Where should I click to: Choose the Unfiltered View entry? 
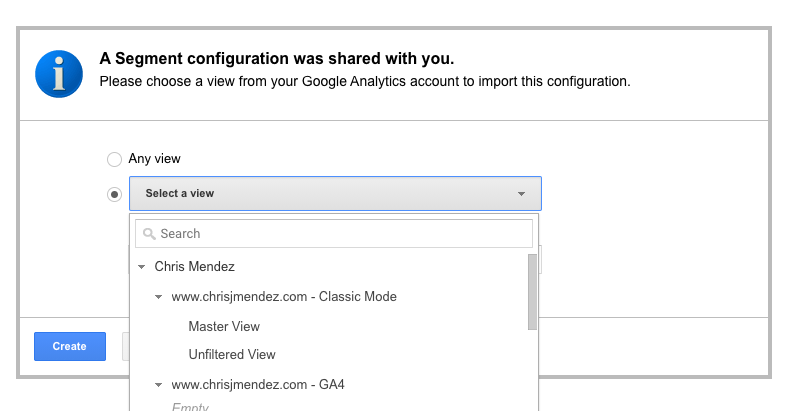point(232,354)
